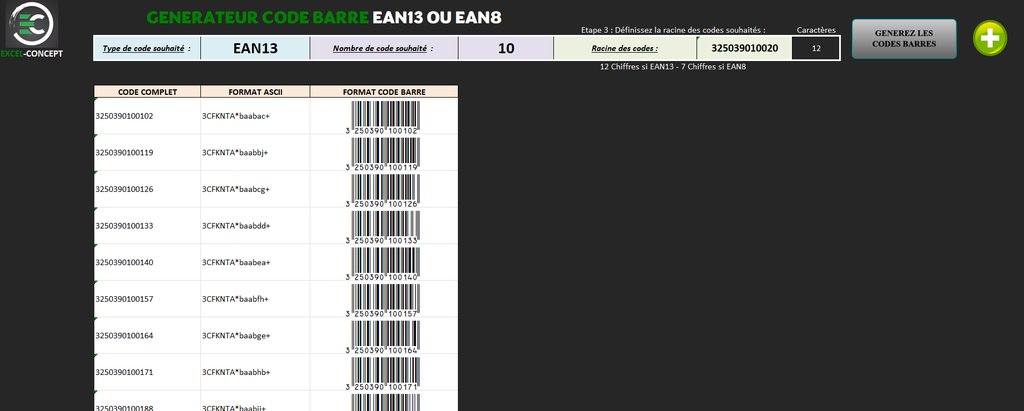Click the green plus icon

(990, 39)
